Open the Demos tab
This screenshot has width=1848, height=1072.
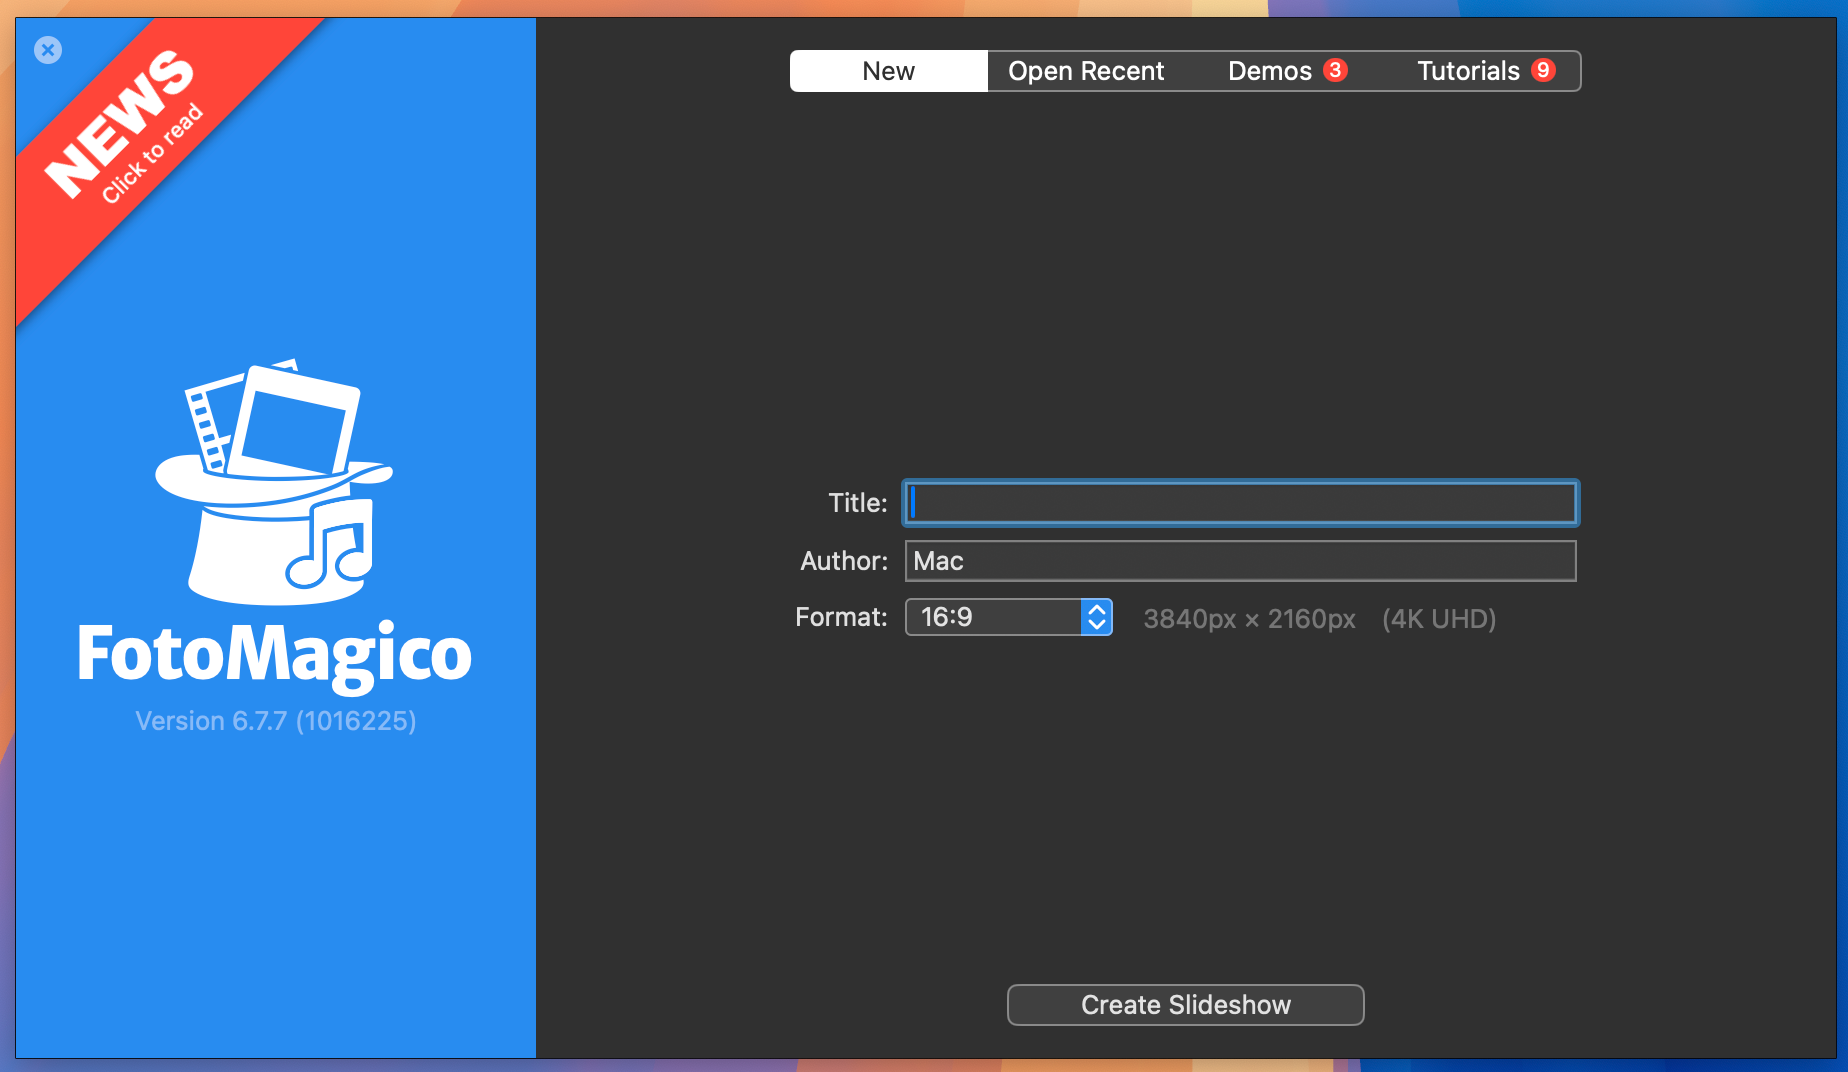coord(1284,71)
